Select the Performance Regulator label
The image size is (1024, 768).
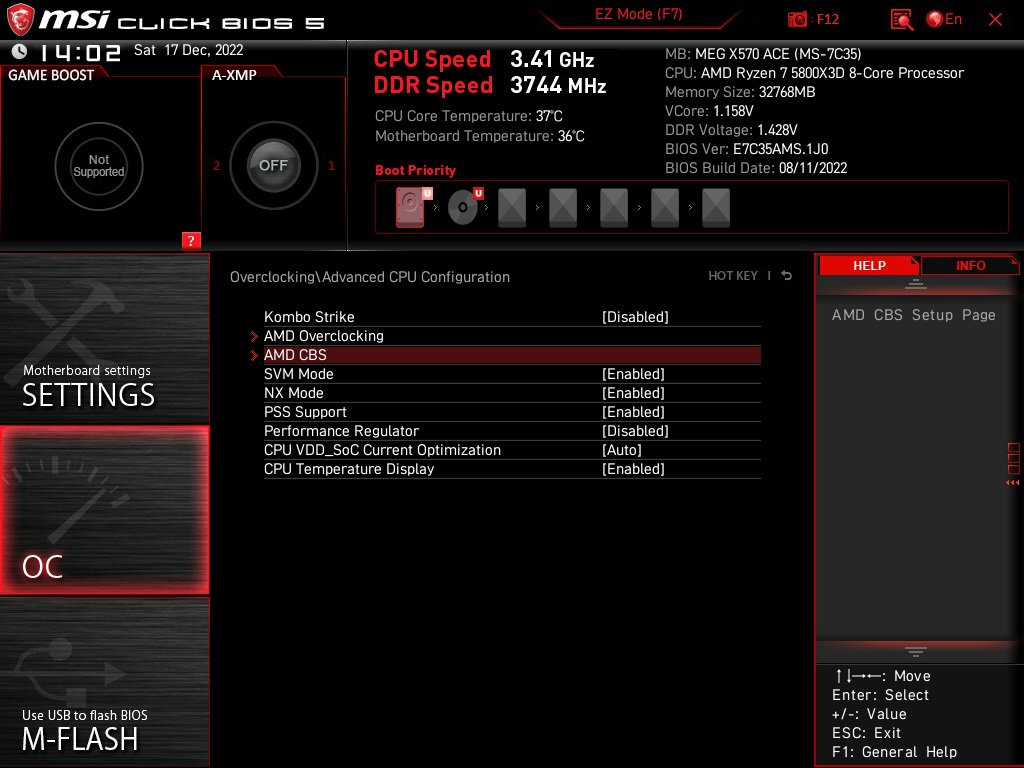(x=341, y=430)
